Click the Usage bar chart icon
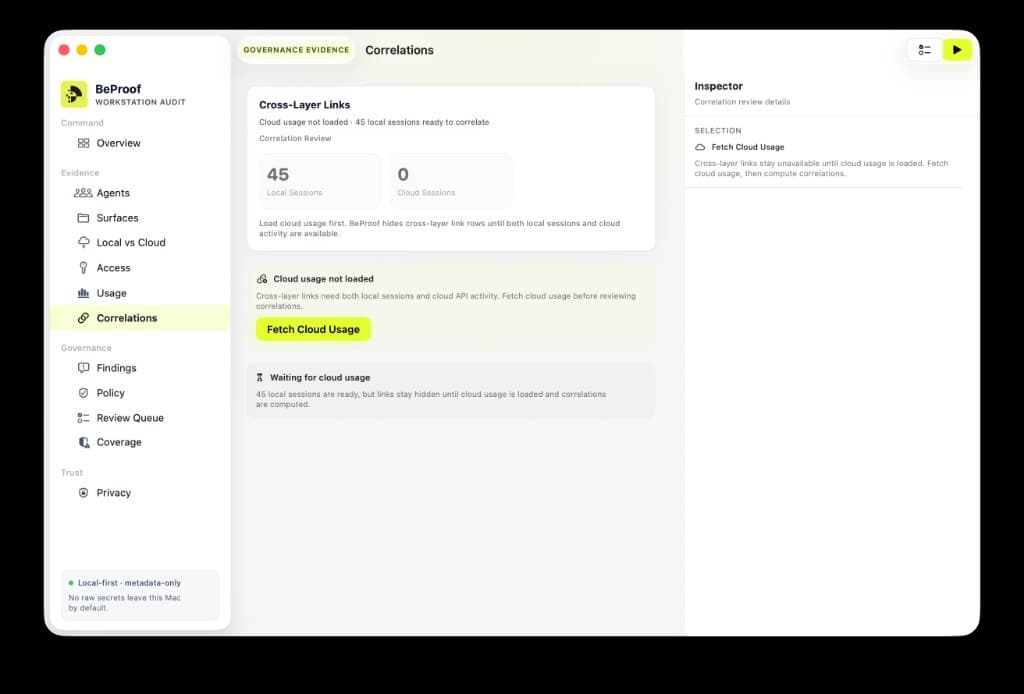Image resolution: width=1024 pixels, height=694 pixels. [83, 293]
